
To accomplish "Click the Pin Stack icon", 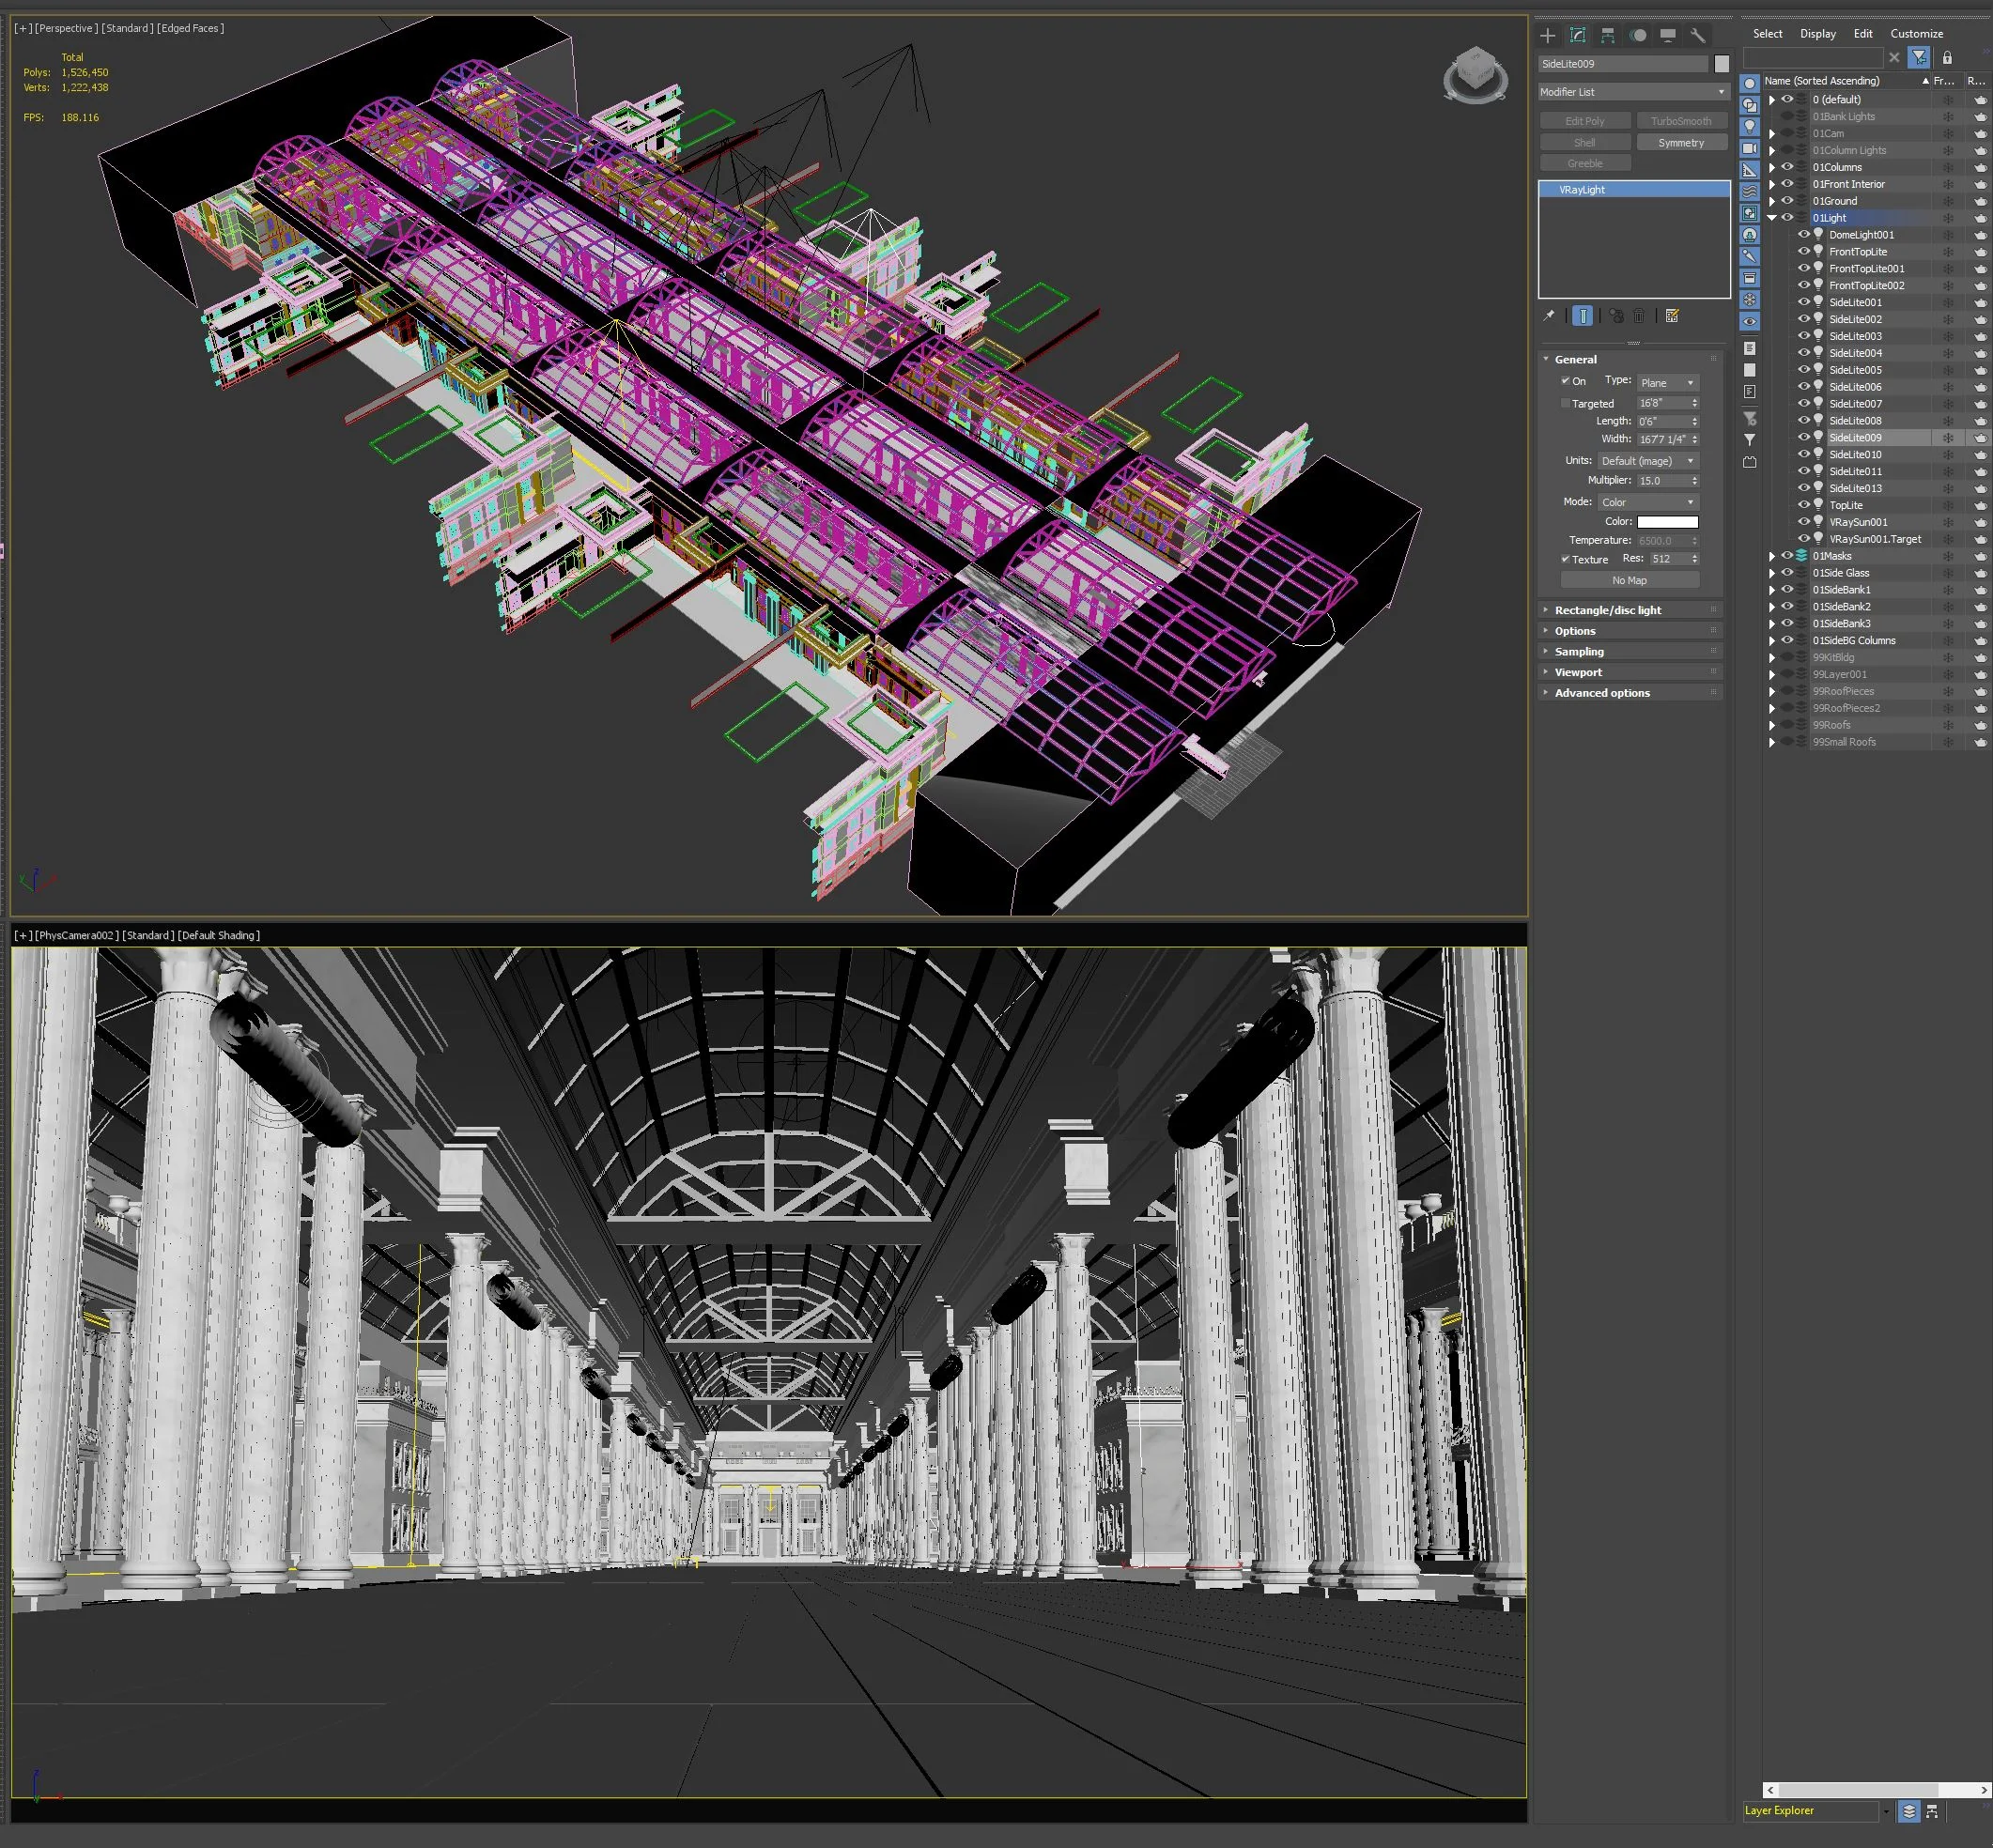I will (1549, 316).
